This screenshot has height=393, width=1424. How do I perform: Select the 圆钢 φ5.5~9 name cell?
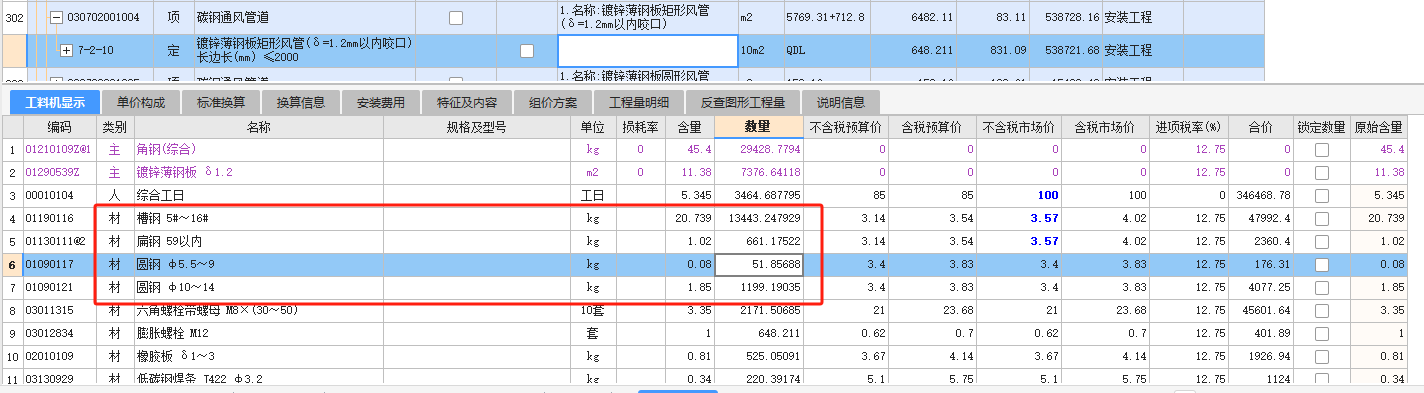pos(260,264)
